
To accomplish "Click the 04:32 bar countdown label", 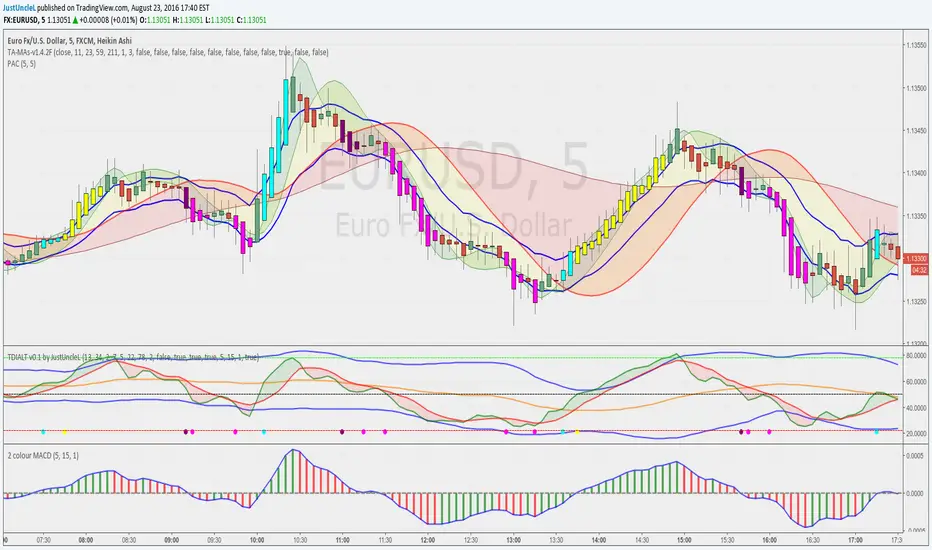I will (x=918, y=269).
